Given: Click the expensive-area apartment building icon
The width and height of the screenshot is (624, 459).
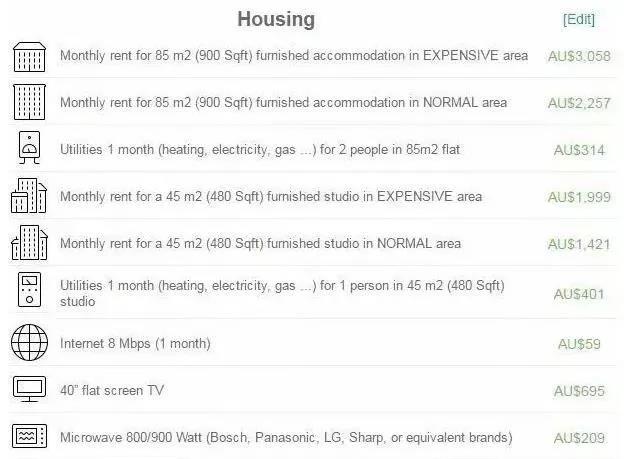Looking at the screenshot, I should point(29,56).
